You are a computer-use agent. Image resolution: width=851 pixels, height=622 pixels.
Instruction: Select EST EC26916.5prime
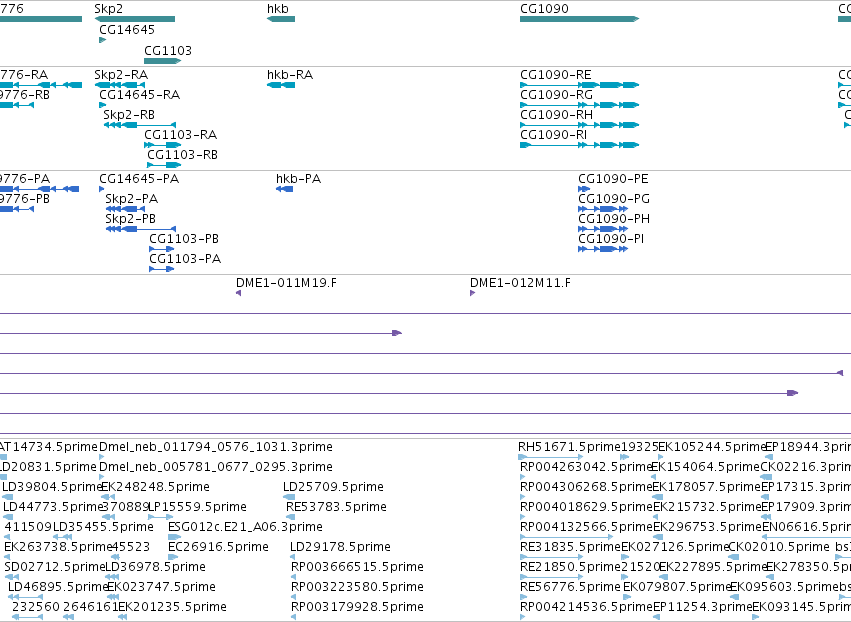click(x=218, y=547)
